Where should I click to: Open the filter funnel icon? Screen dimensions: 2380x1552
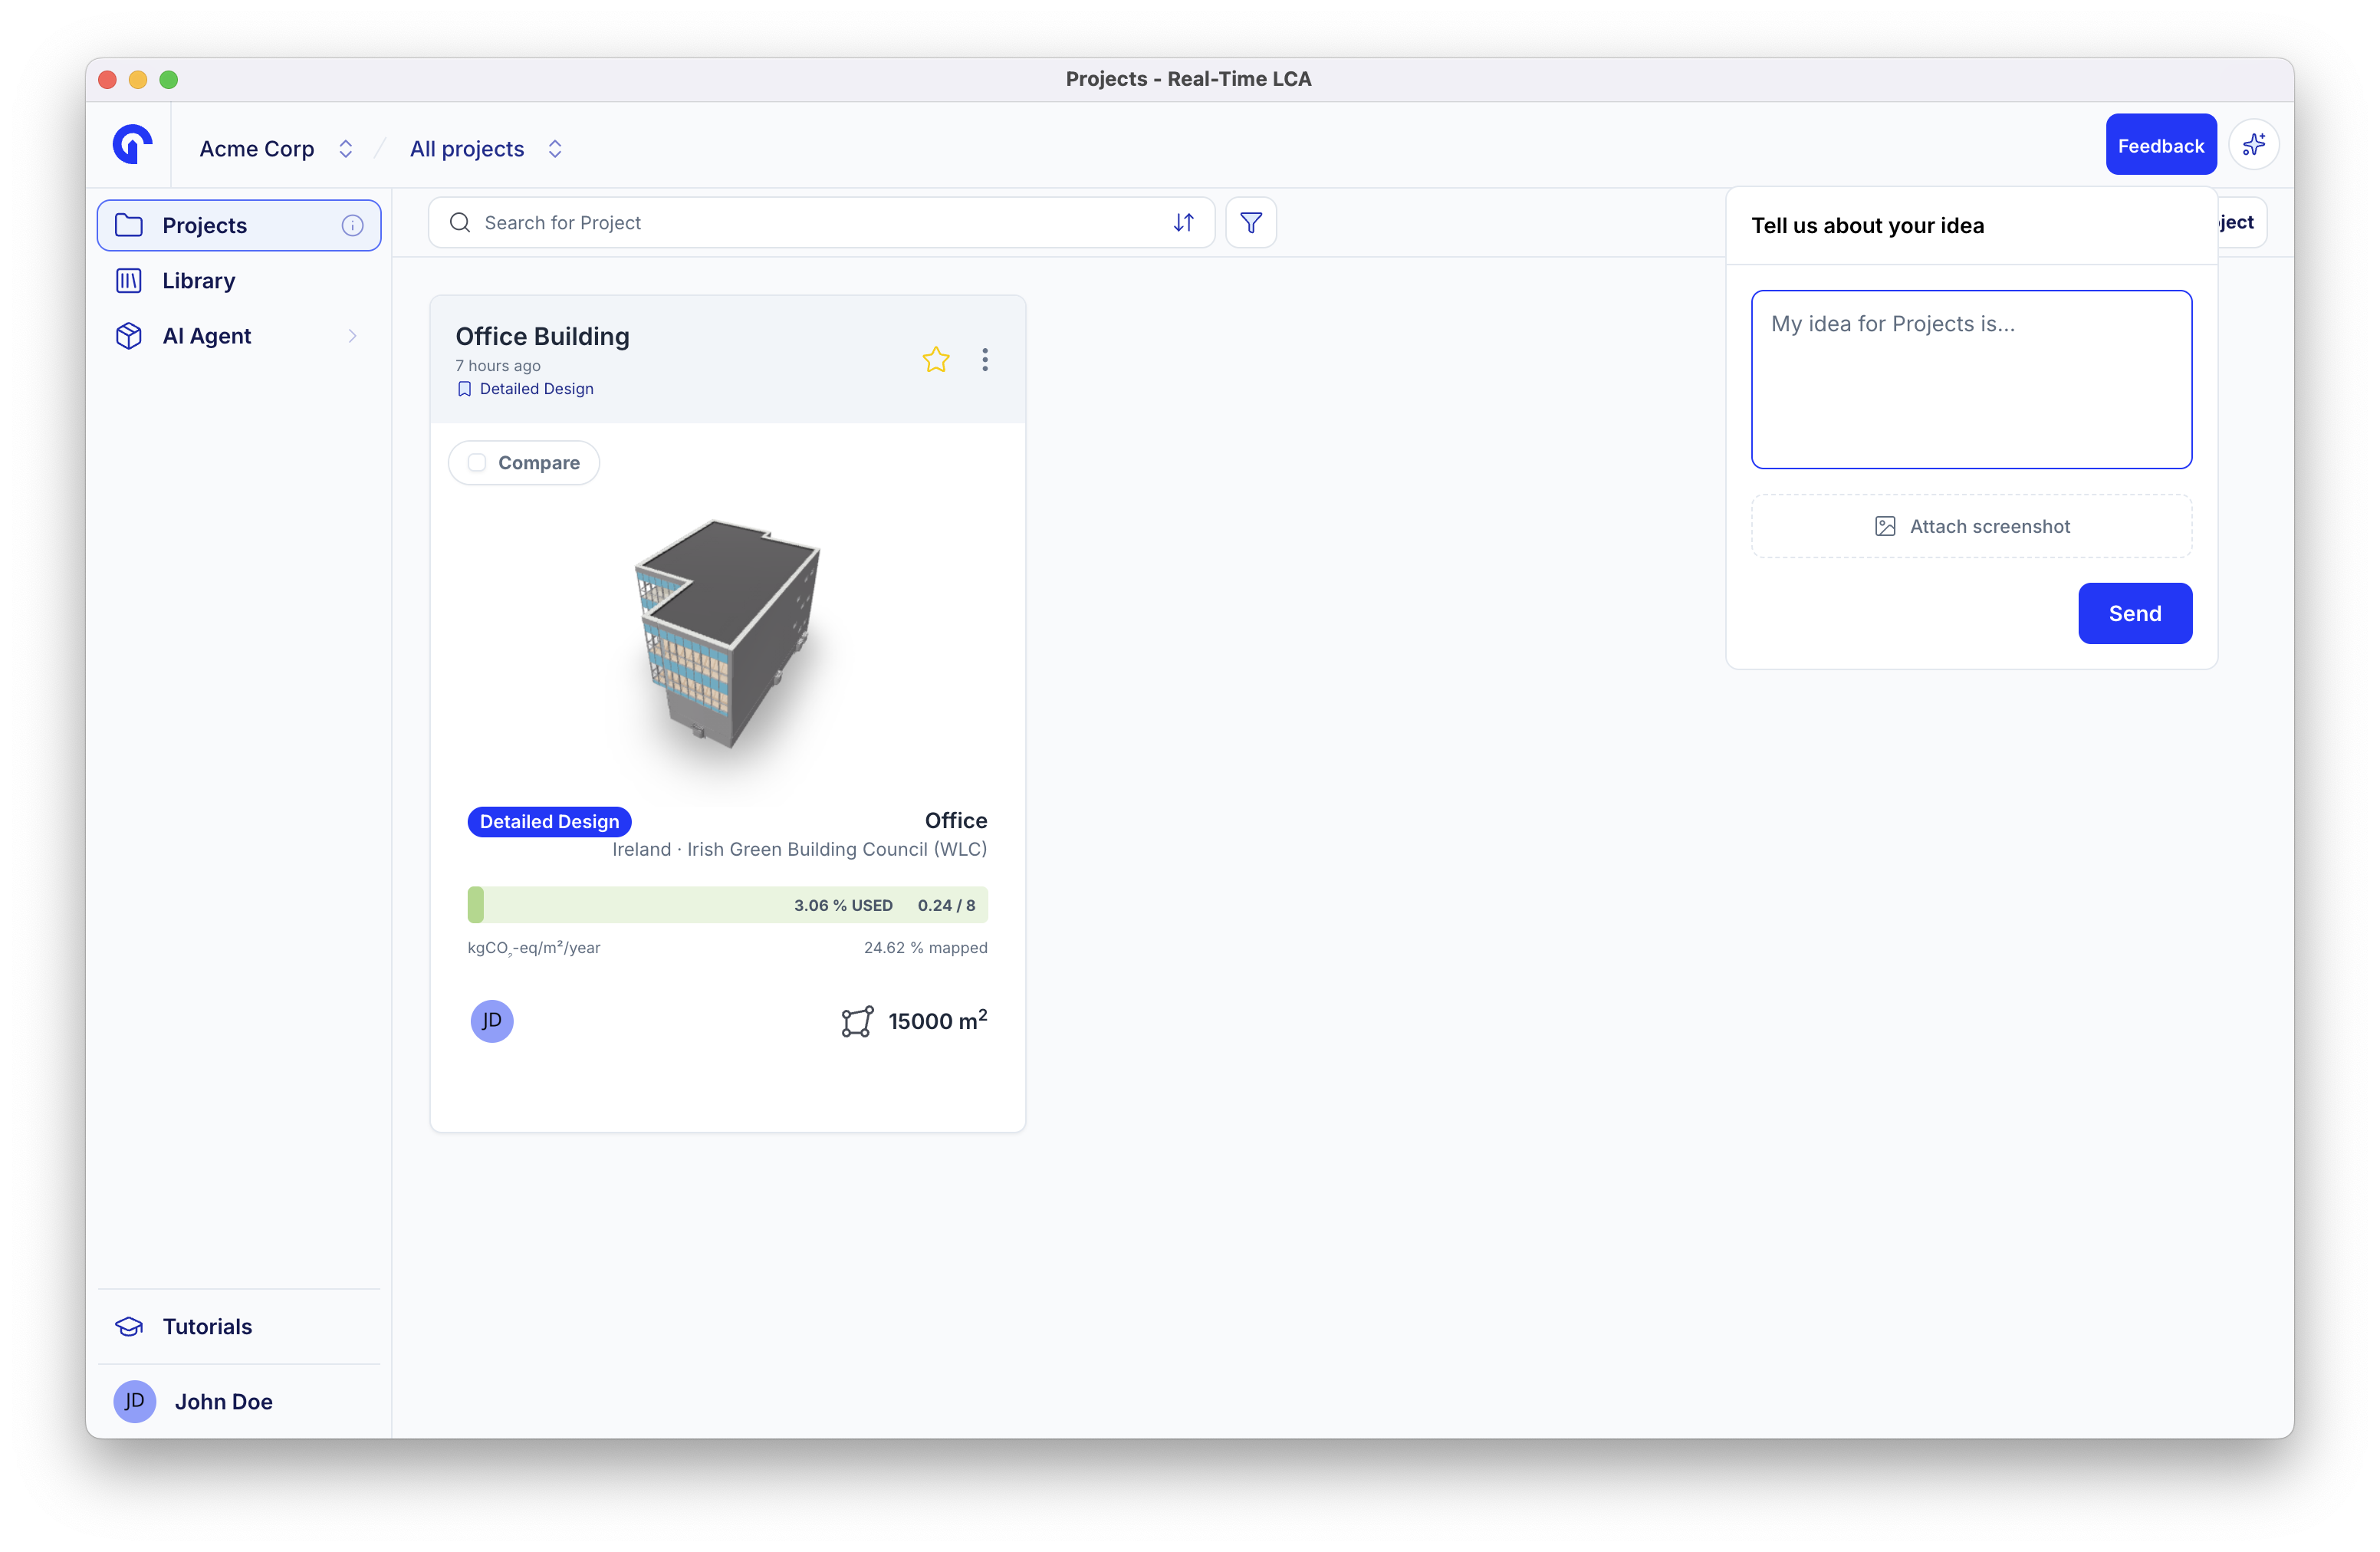1250,222
